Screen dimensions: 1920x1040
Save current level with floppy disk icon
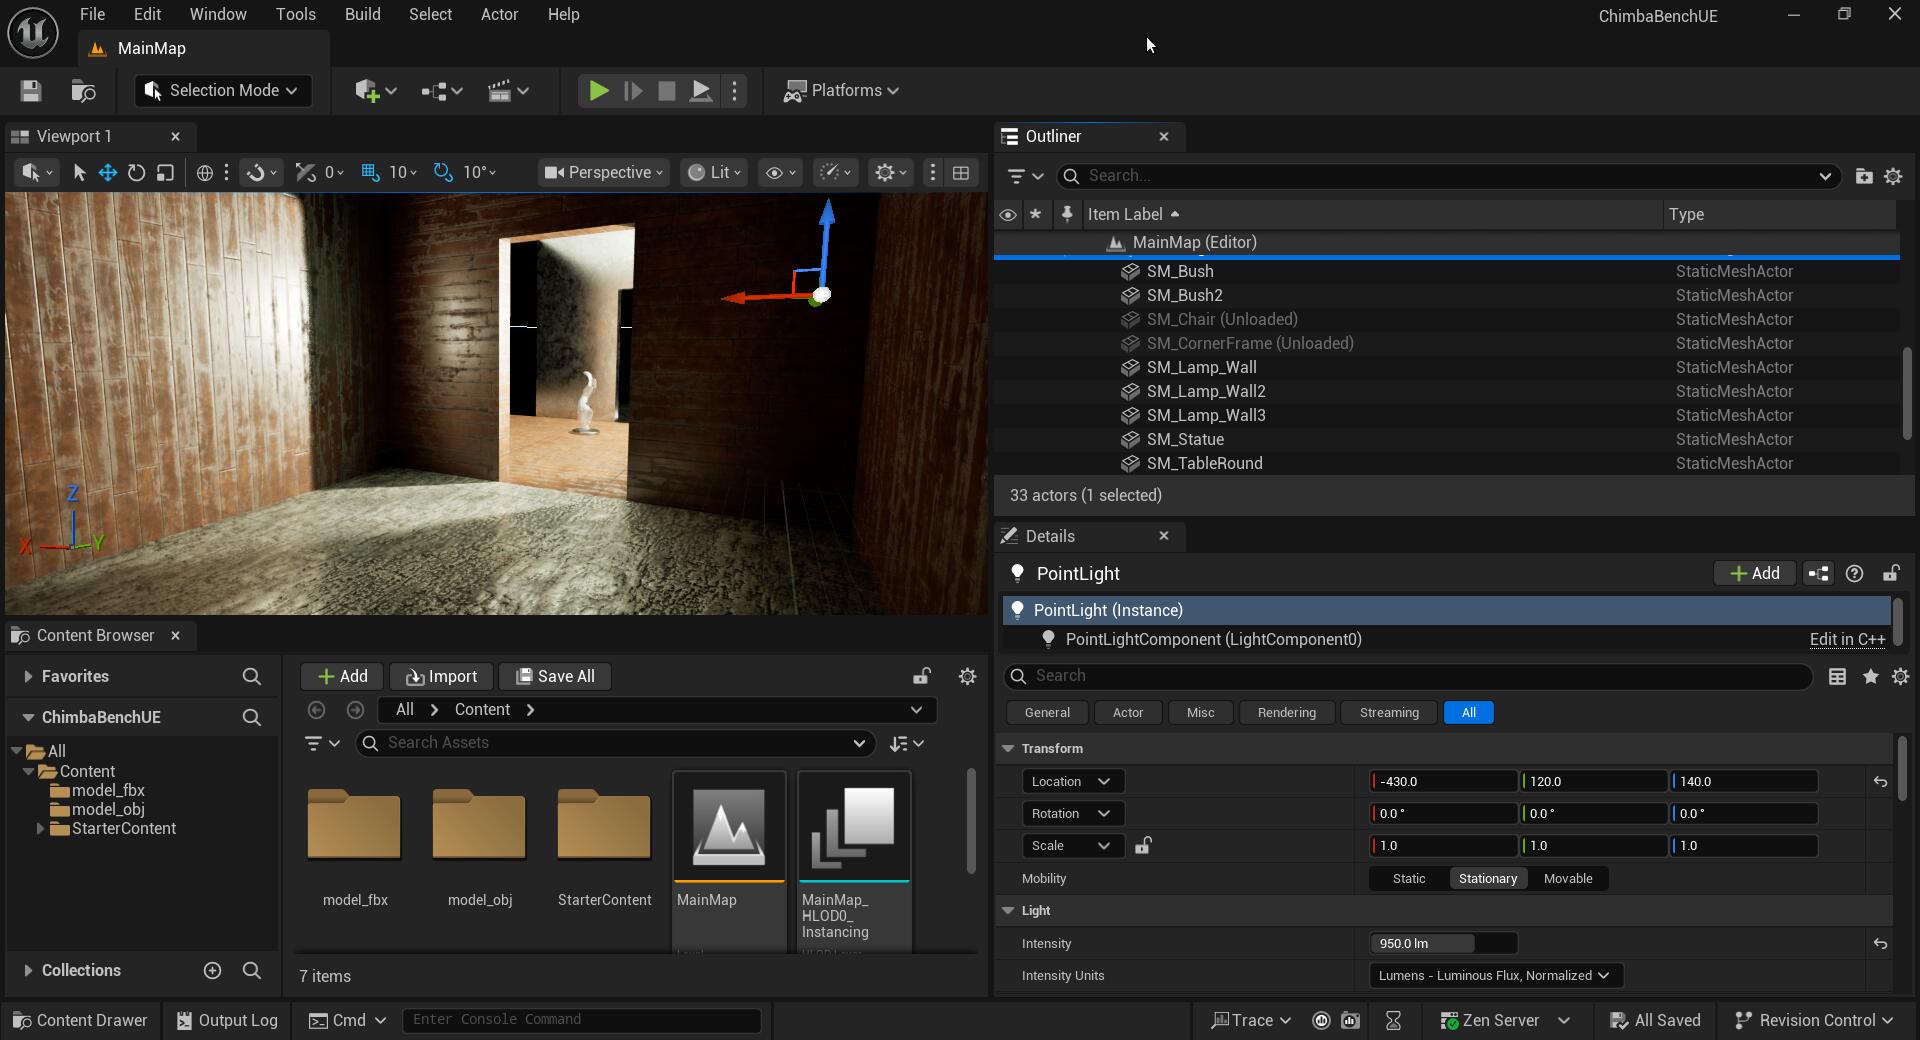[x=31, y=91]
